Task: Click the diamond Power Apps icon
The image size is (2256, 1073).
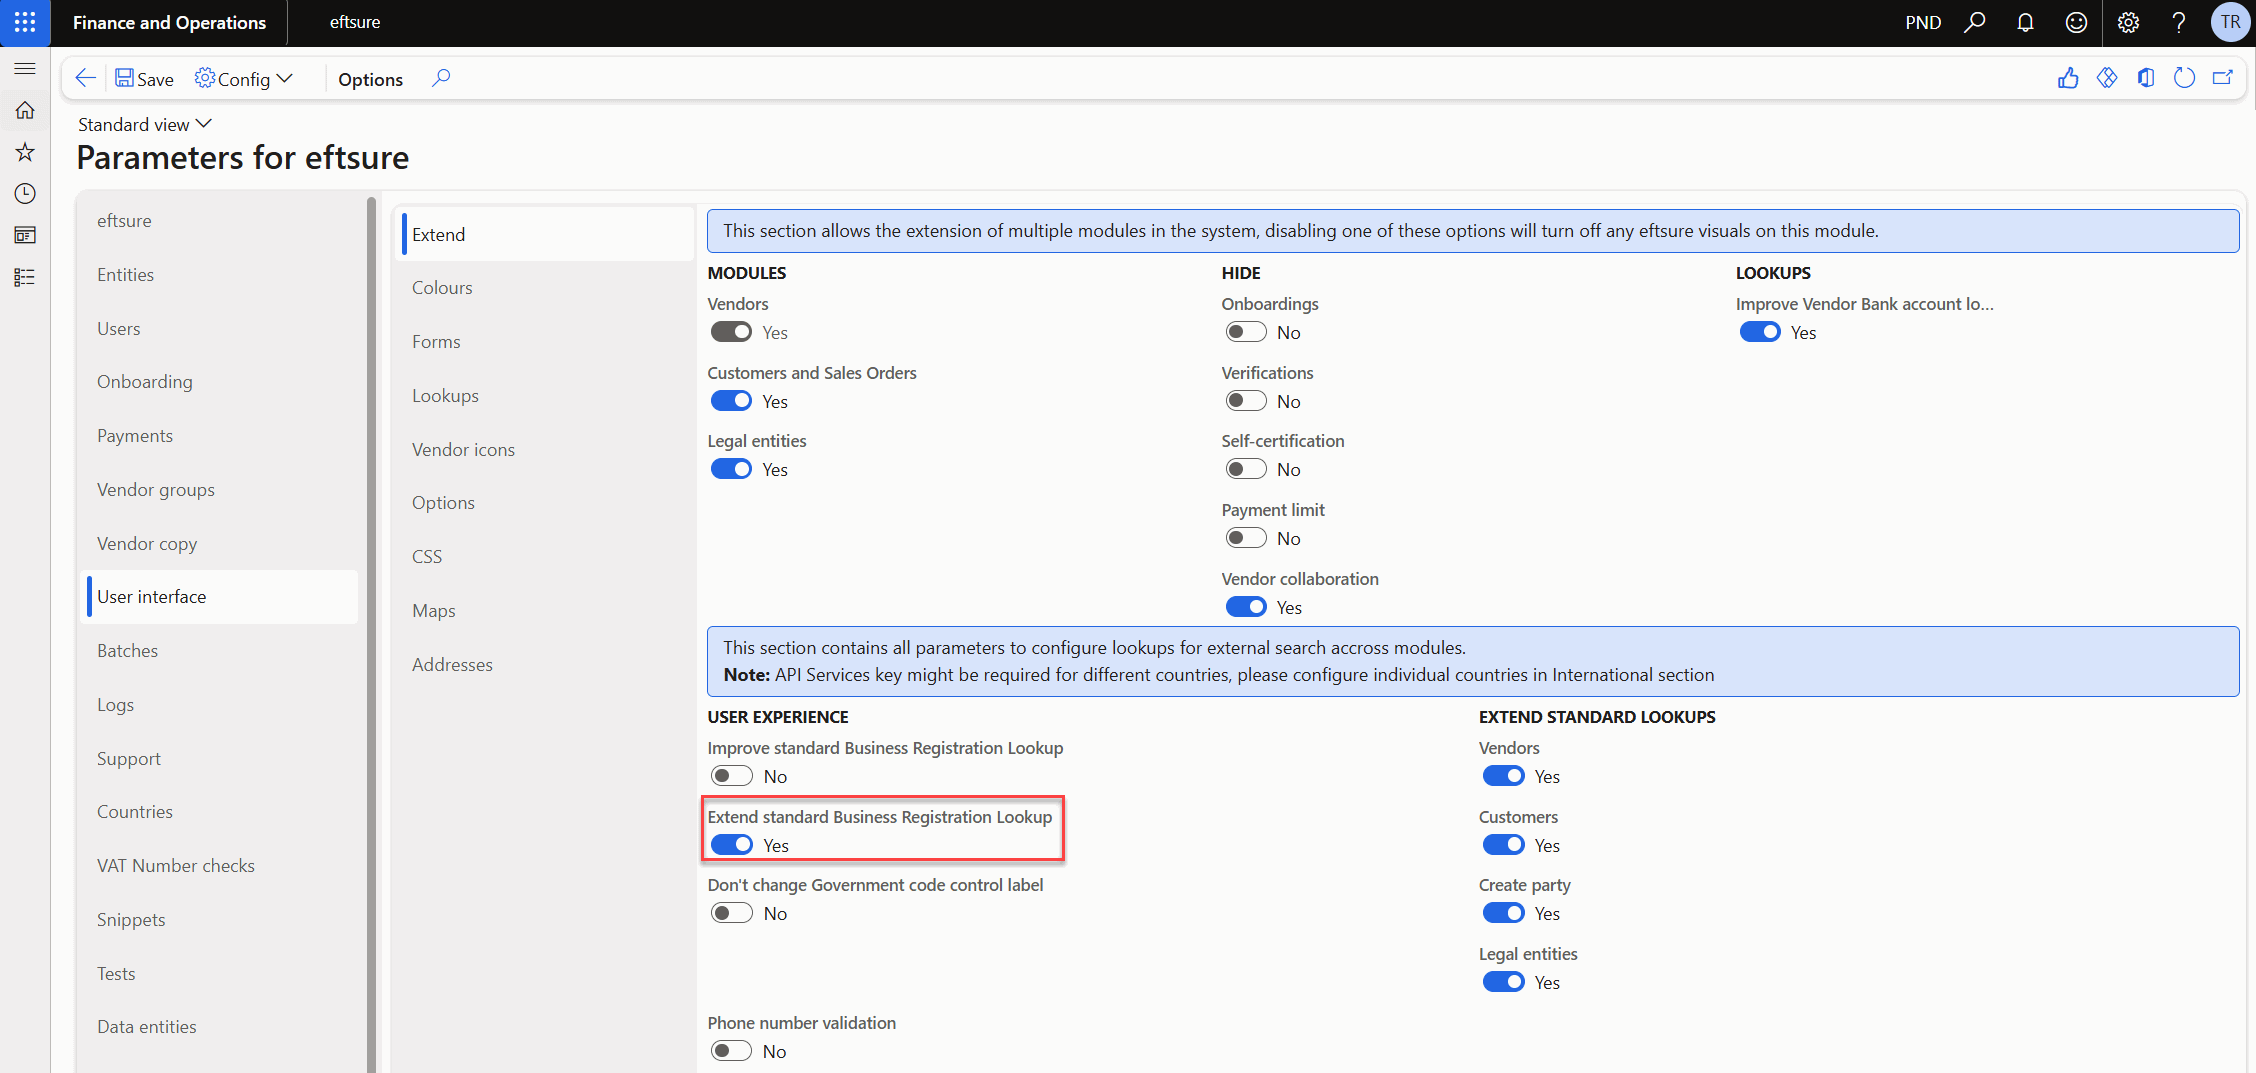Action: [2107, 78]
